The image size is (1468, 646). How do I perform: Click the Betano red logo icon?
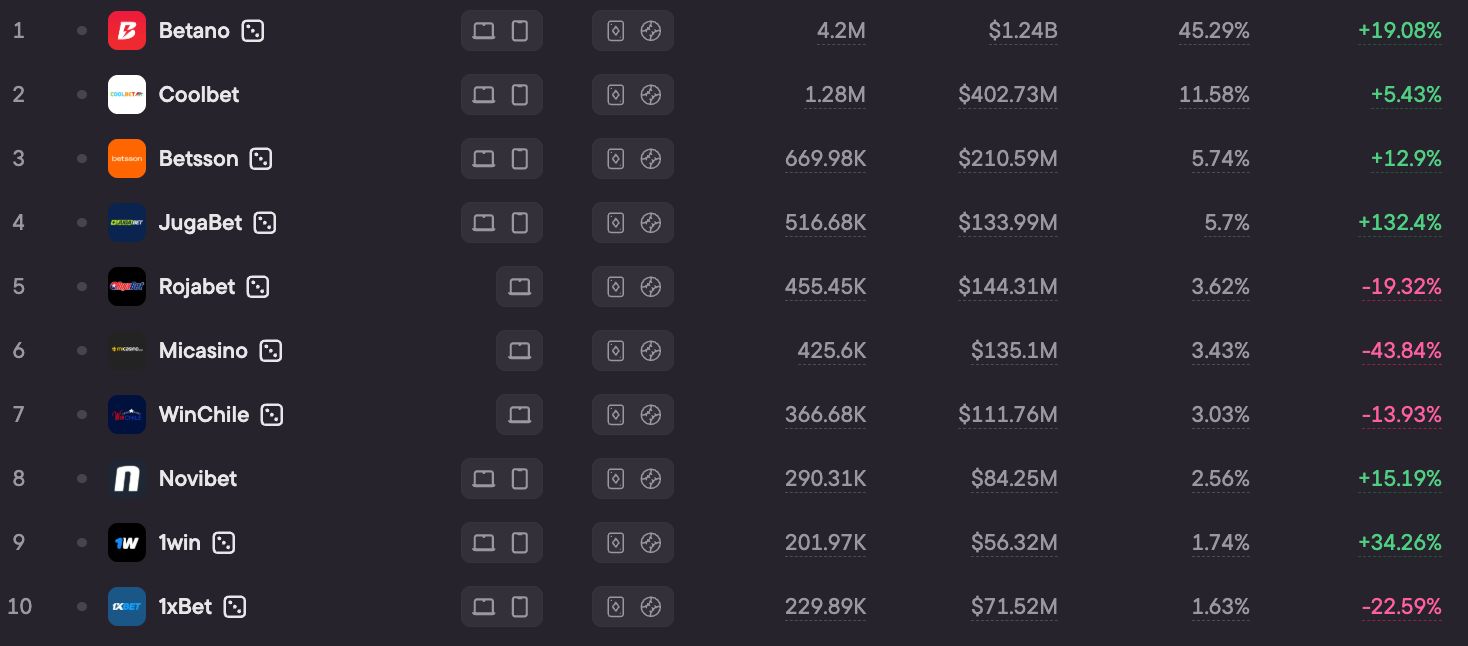coord(127,31)
